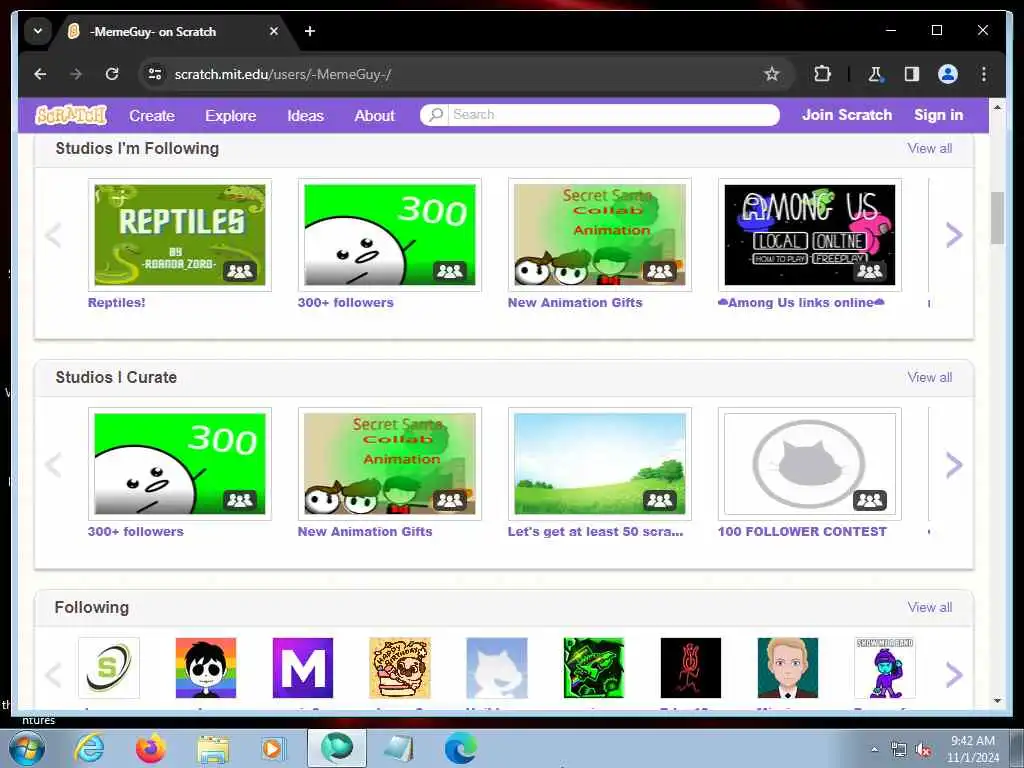Open the followed user with Happy Birthday pug avatar

pyautogui.click(x=400, y=668)
